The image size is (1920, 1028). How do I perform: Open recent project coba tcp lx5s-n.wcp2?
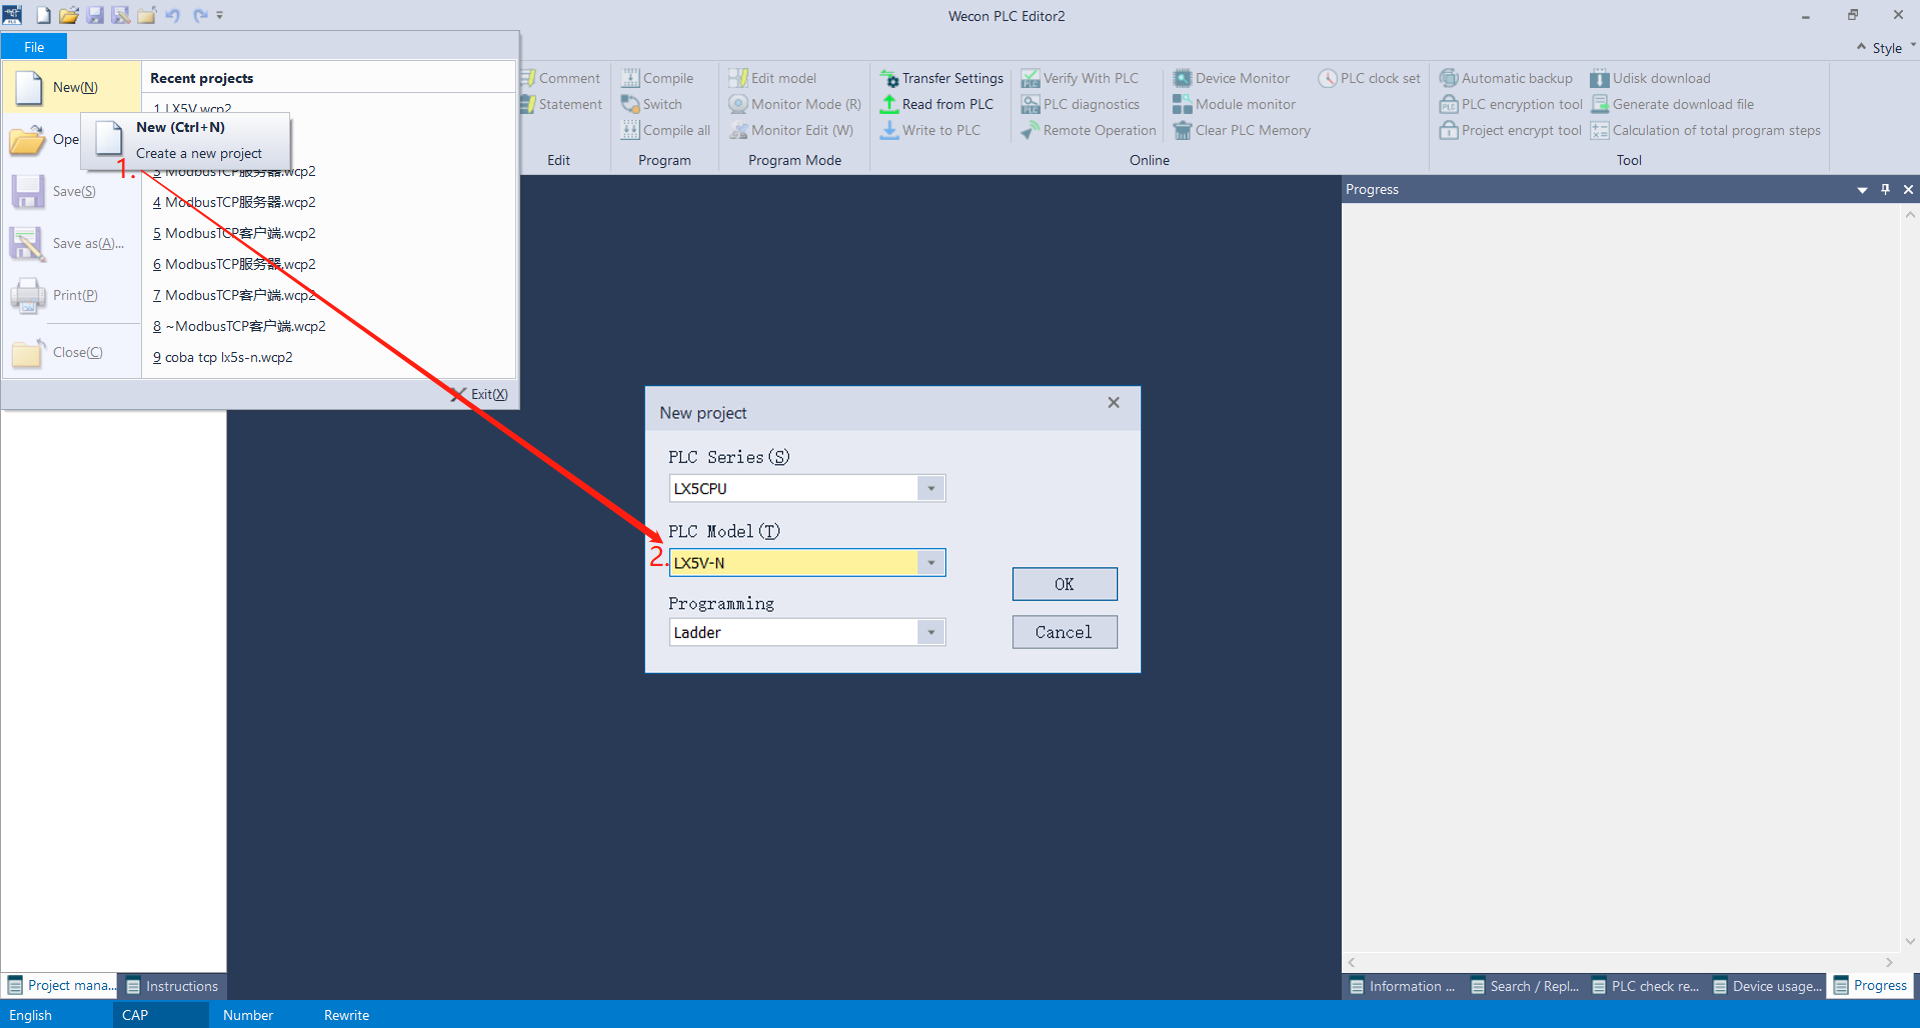click(x=228, y=357)
